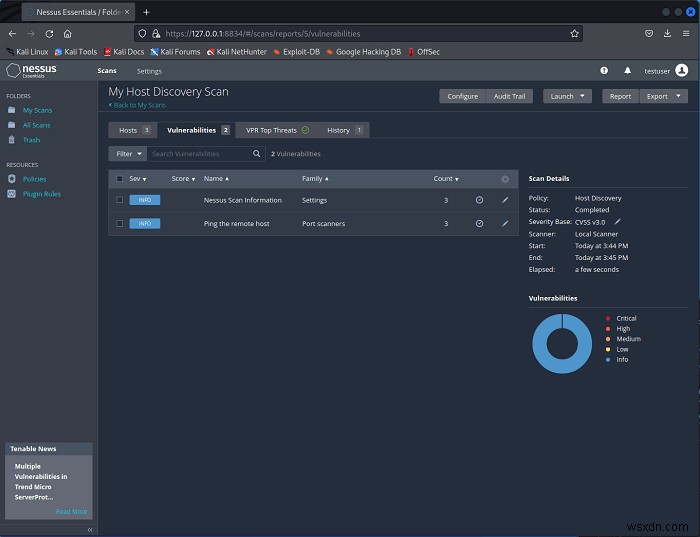Open the table settings gear icon
This screenshot has width=700, height=537.
505,179
